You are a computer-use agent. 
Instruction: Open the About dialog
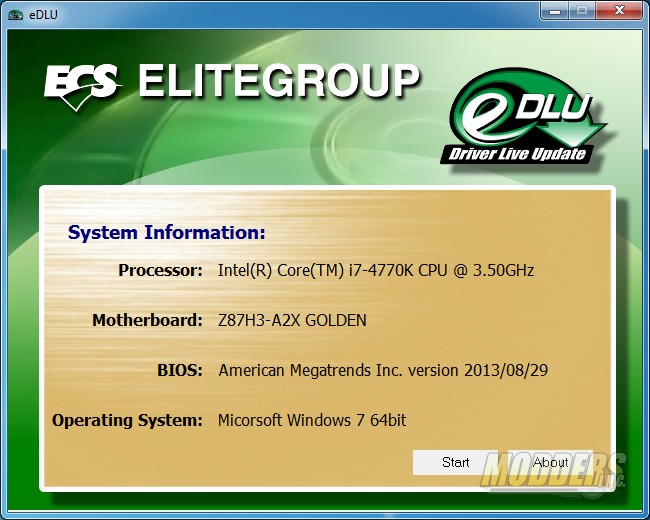pyautogui.click(x=551, y=462)
